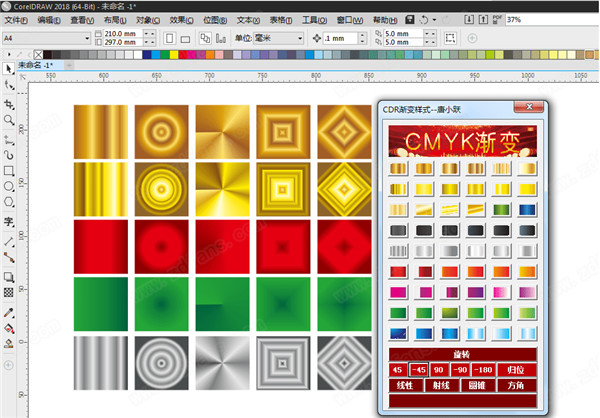Pick the yellow swatch in the color palette

[174, 55]
